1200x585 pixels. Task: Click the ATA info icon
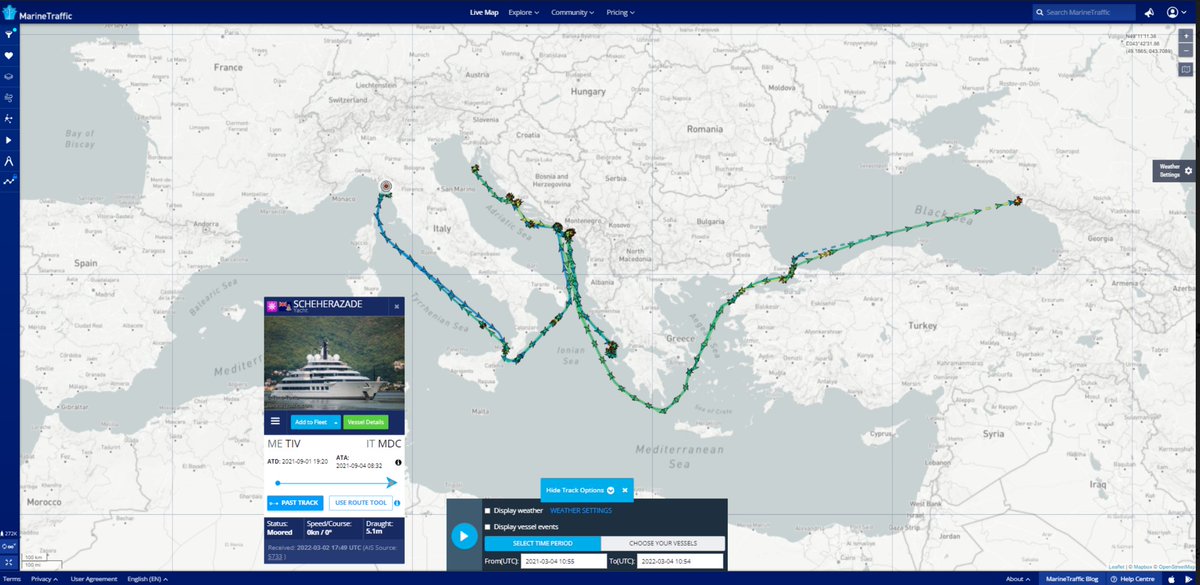[x=398, y=463]
